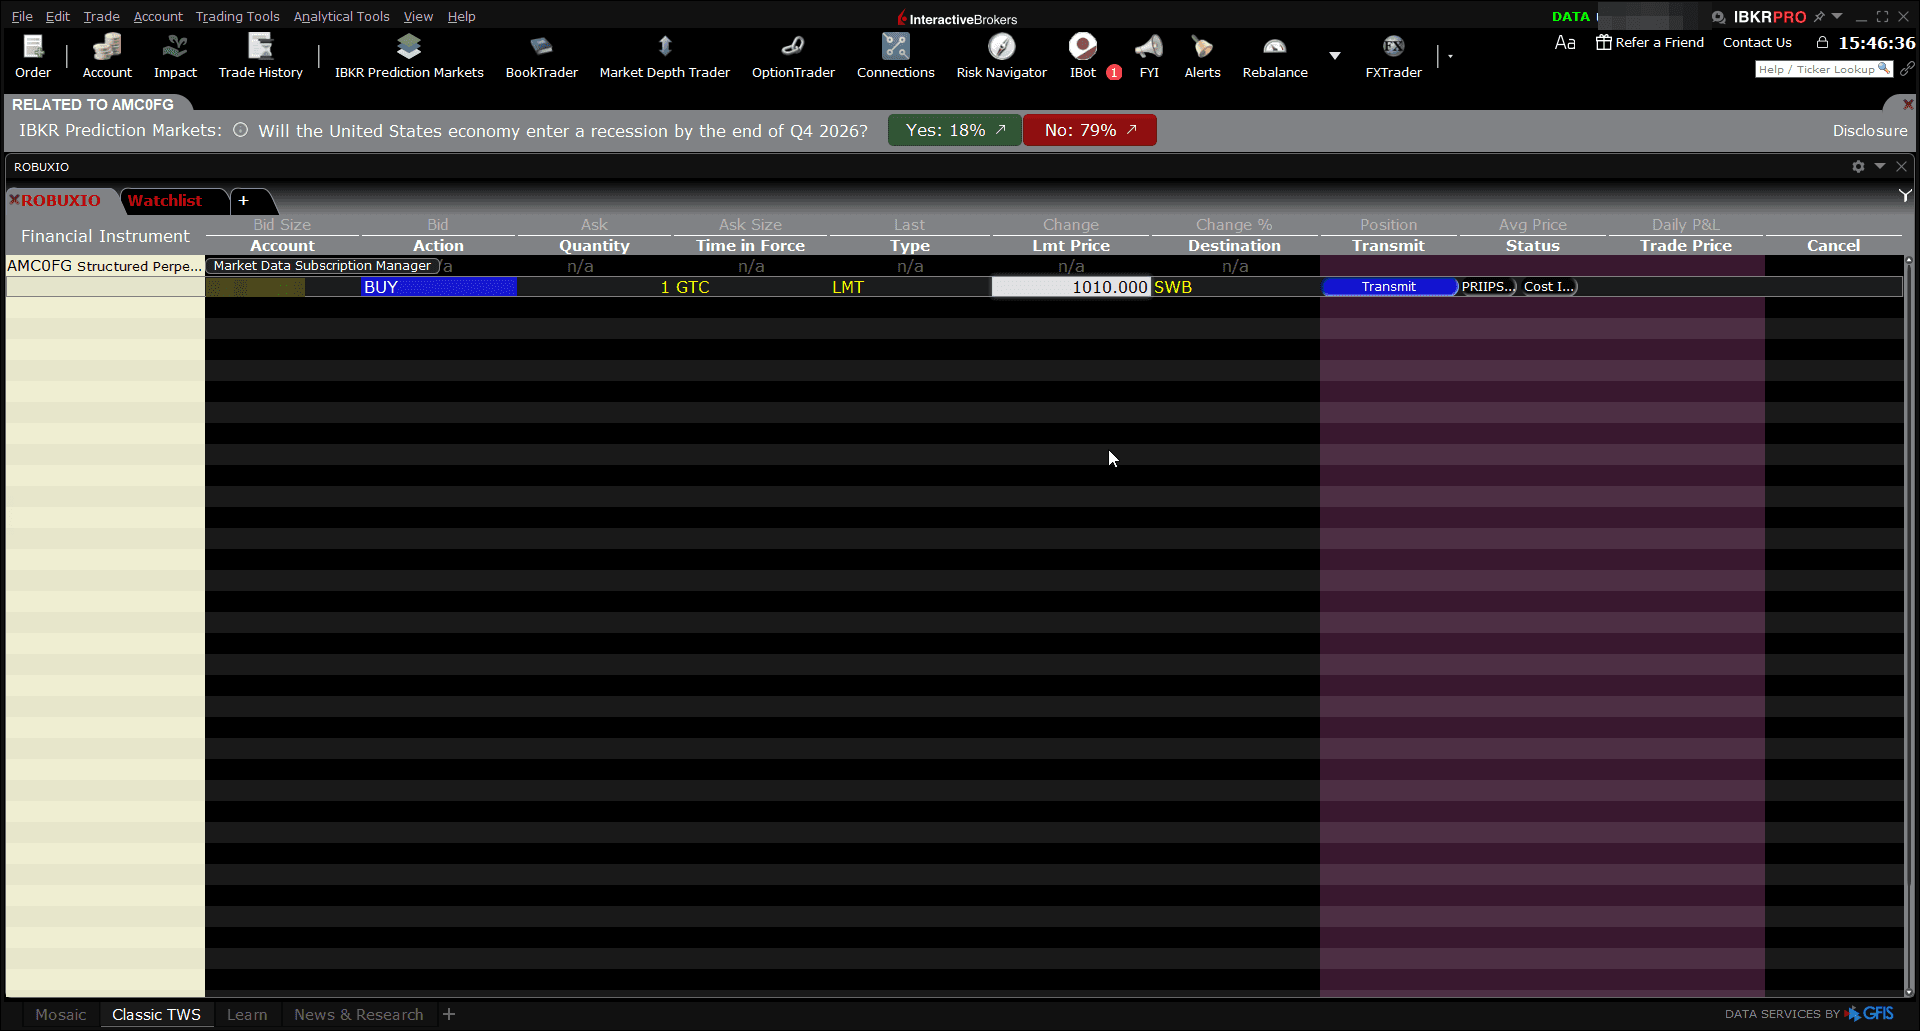Screen dimensions: 1920x1031
Task: Click the filter funnel icon in watchlist
Action: point(1905,196)
